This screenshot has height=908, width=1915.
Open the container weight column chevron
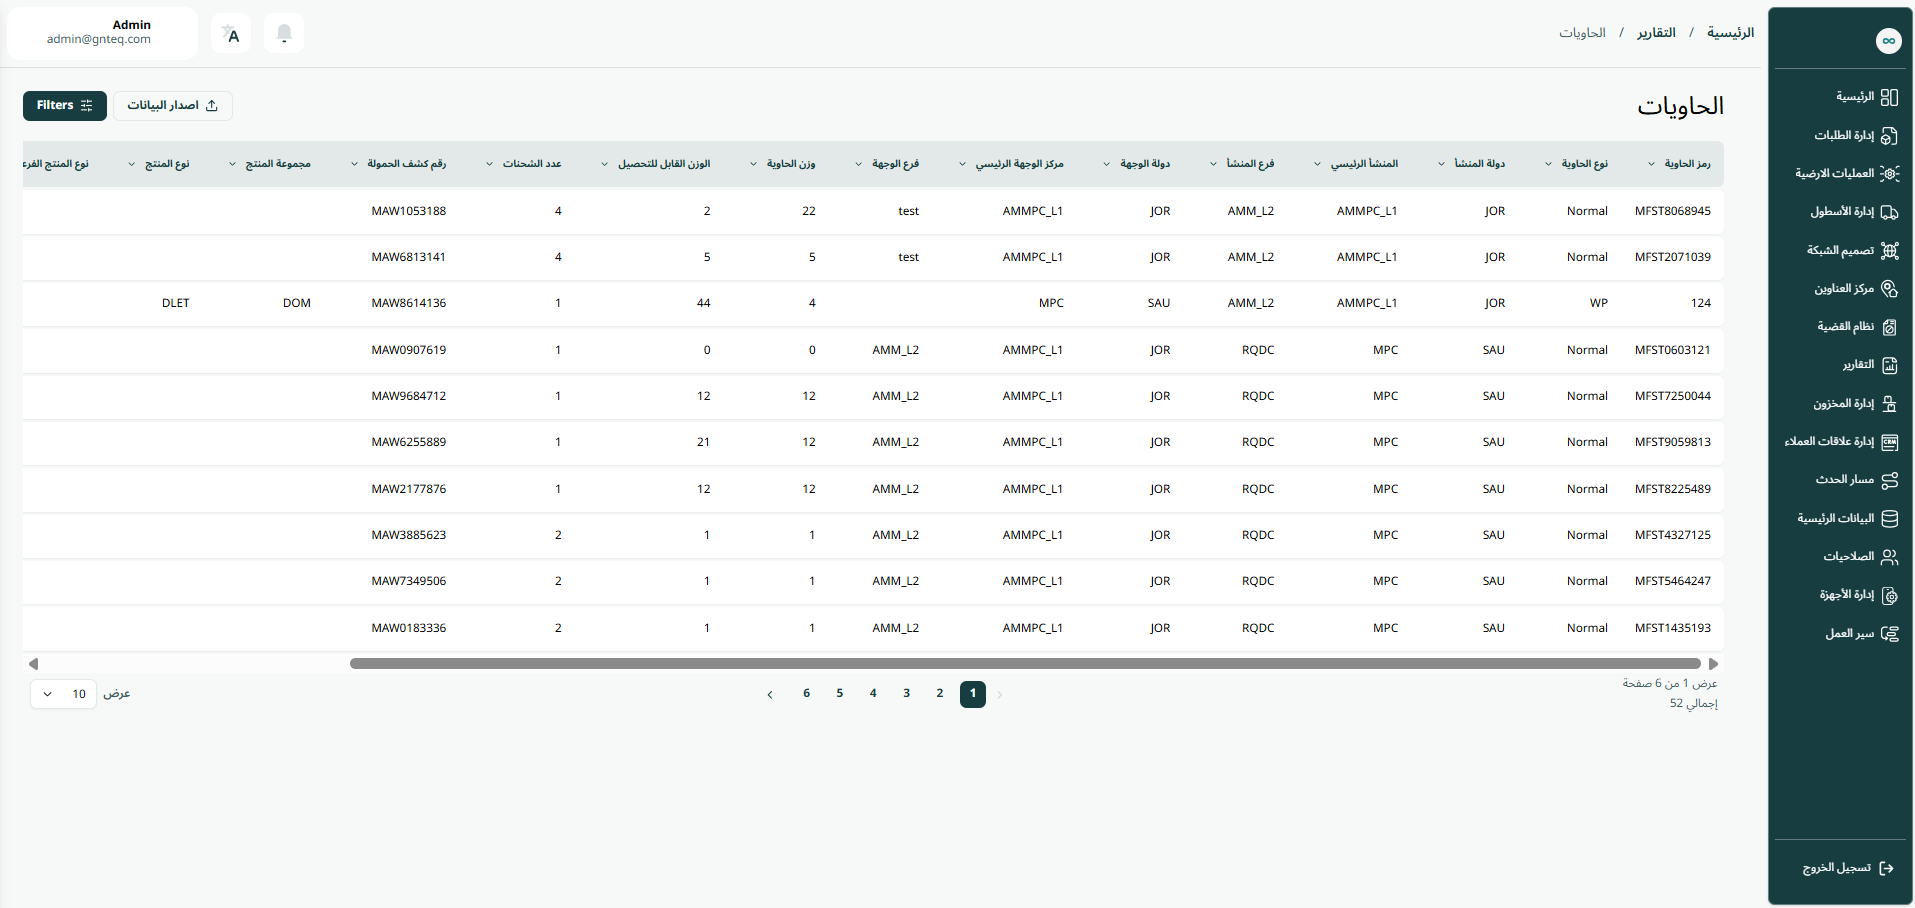(754, 164)
